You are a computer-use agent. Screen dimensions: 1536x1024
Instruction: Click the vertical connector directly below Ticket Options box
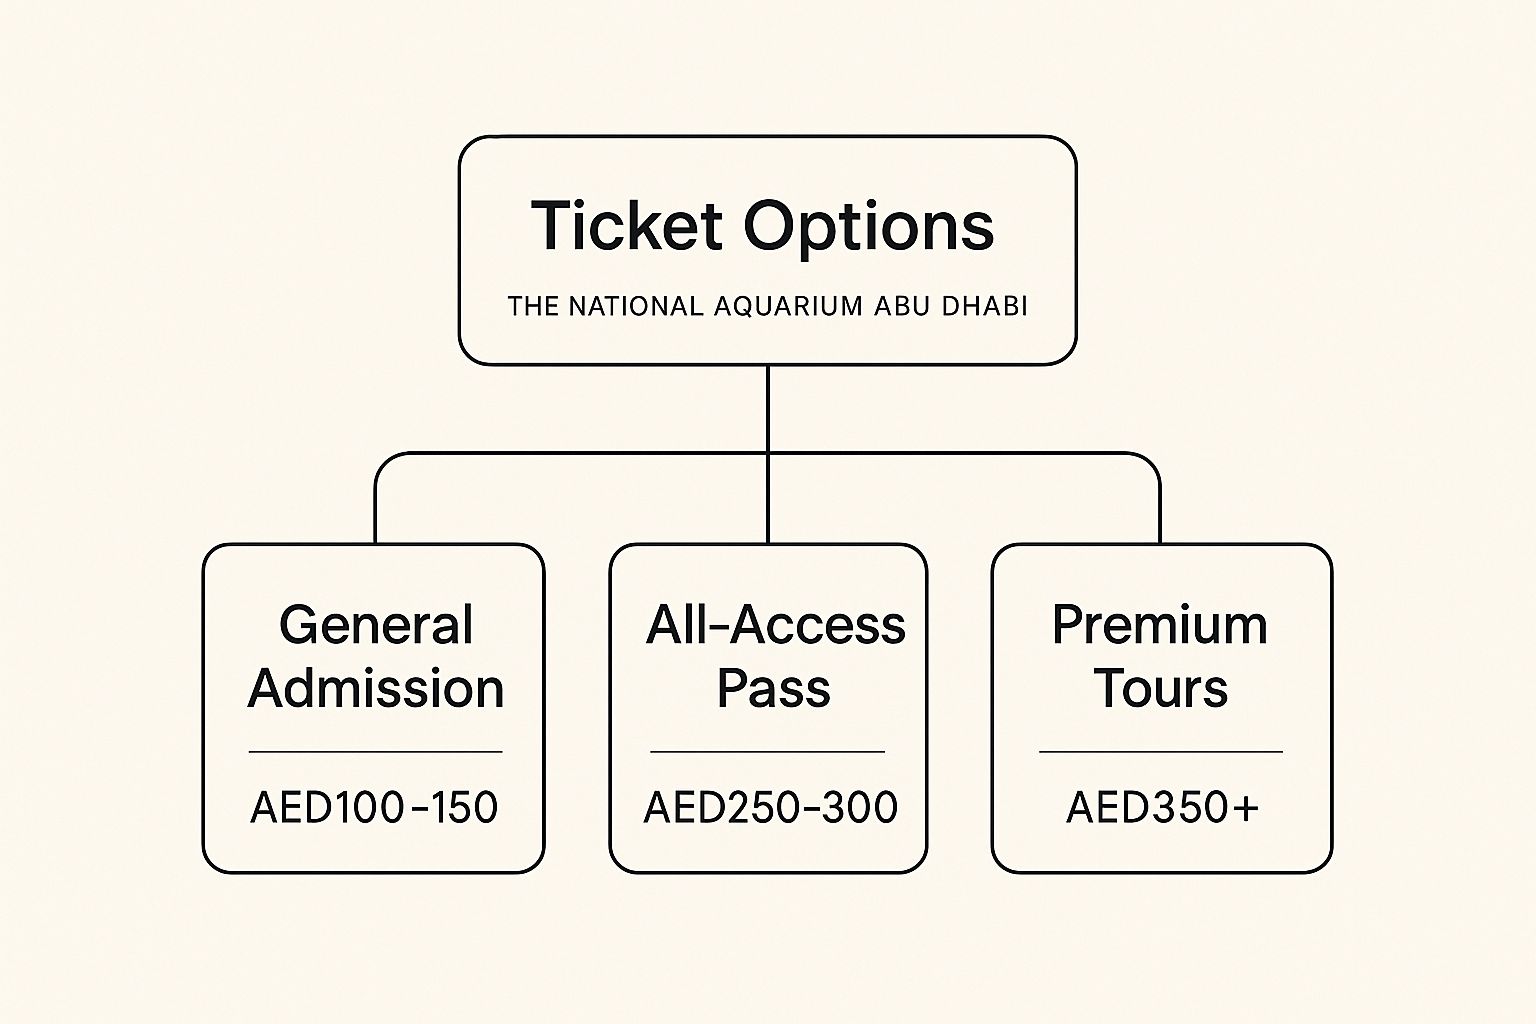pos(767,408)
